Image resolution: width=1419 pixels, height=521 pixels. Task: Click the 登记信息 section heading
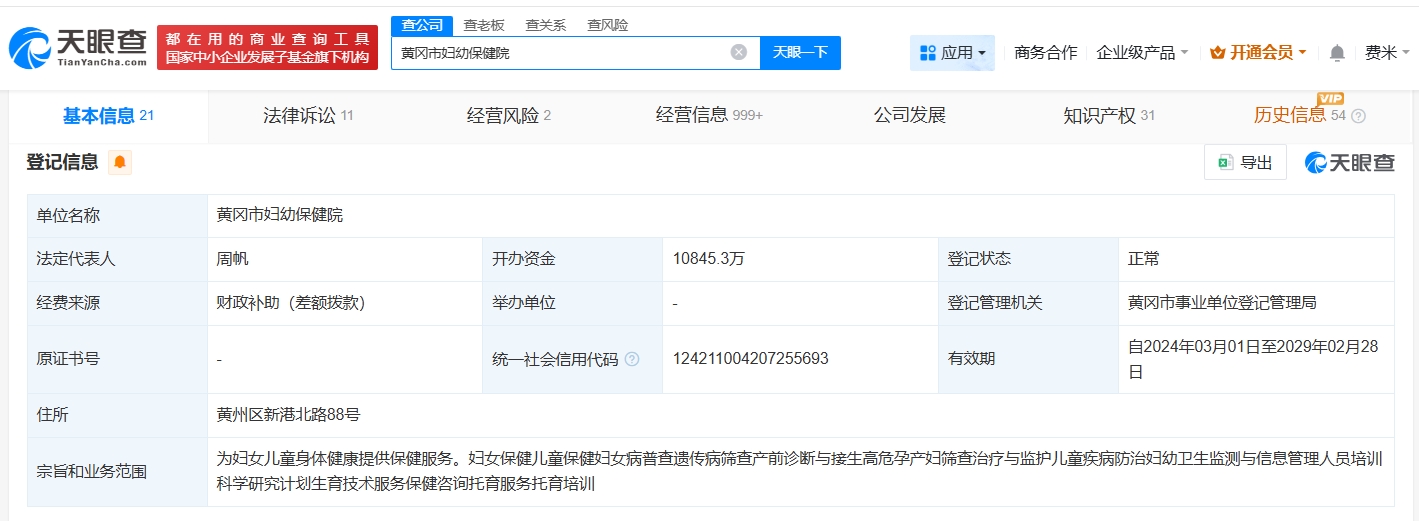[x=63, y=162]
